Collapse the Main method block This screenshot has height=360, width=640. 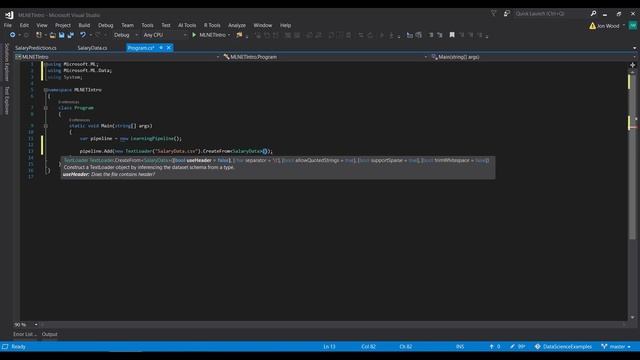click(46, 126)
